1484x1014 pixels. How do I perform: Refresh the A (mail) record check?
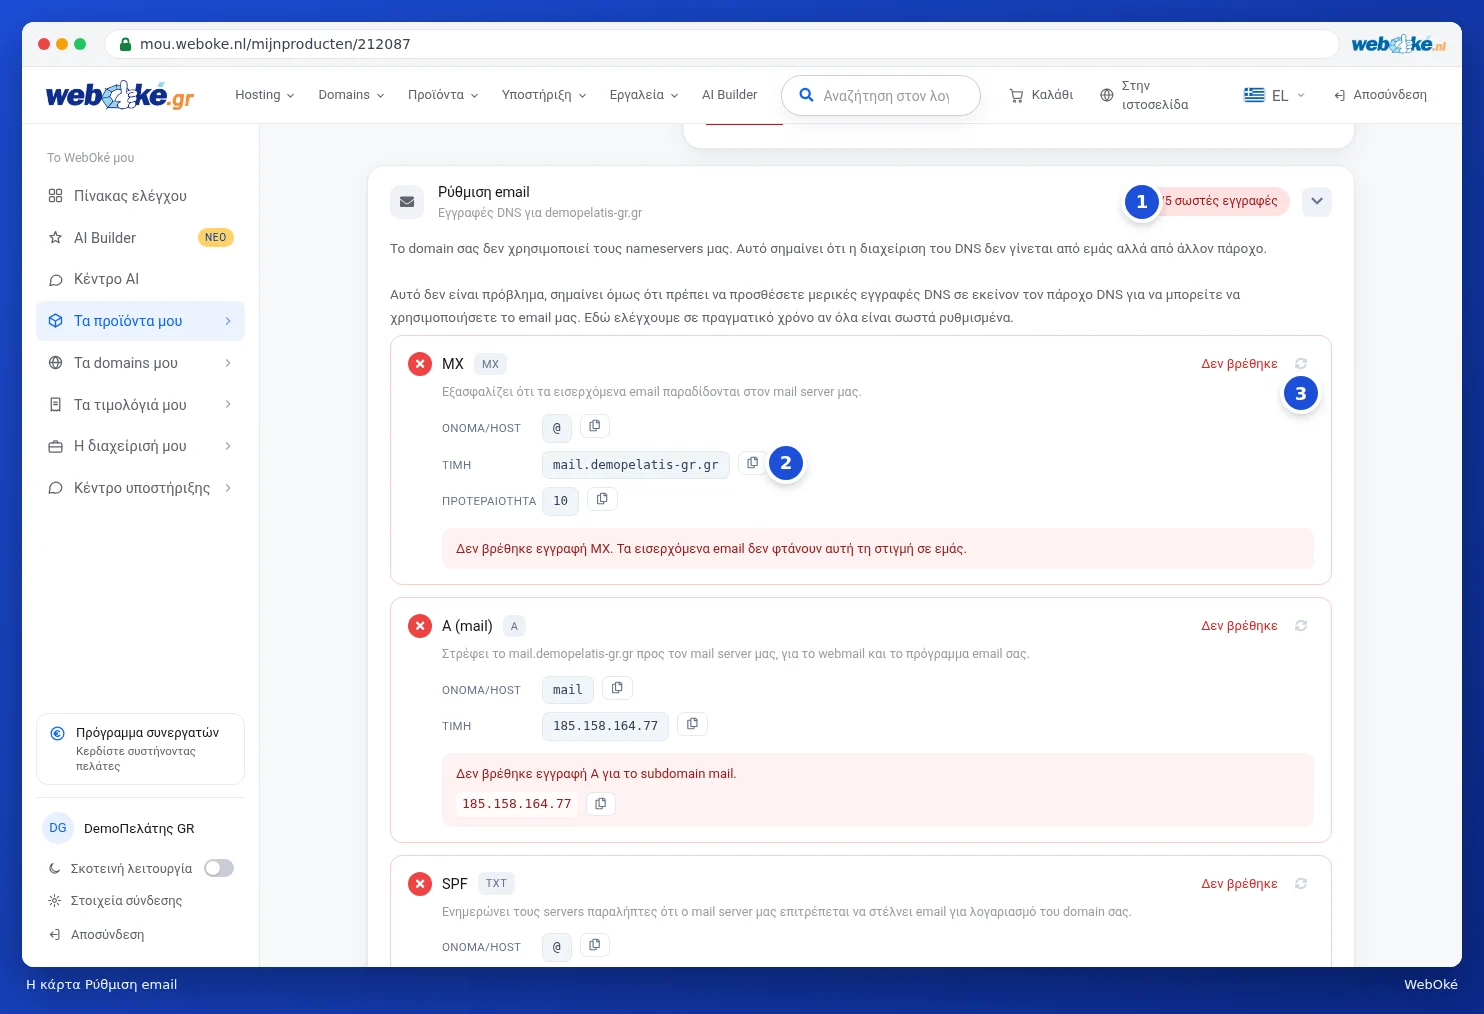(1301, 626)
